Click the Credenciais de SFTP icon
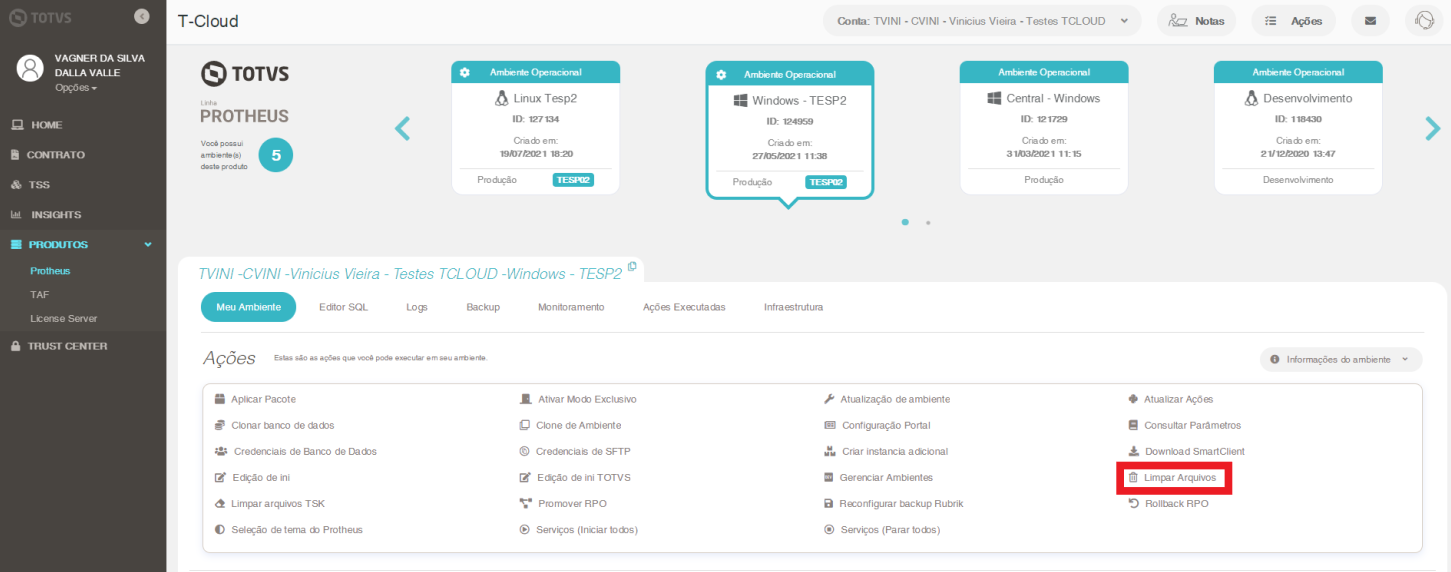Viewport: 1451px width, 572px height. [x=524, y=451]
